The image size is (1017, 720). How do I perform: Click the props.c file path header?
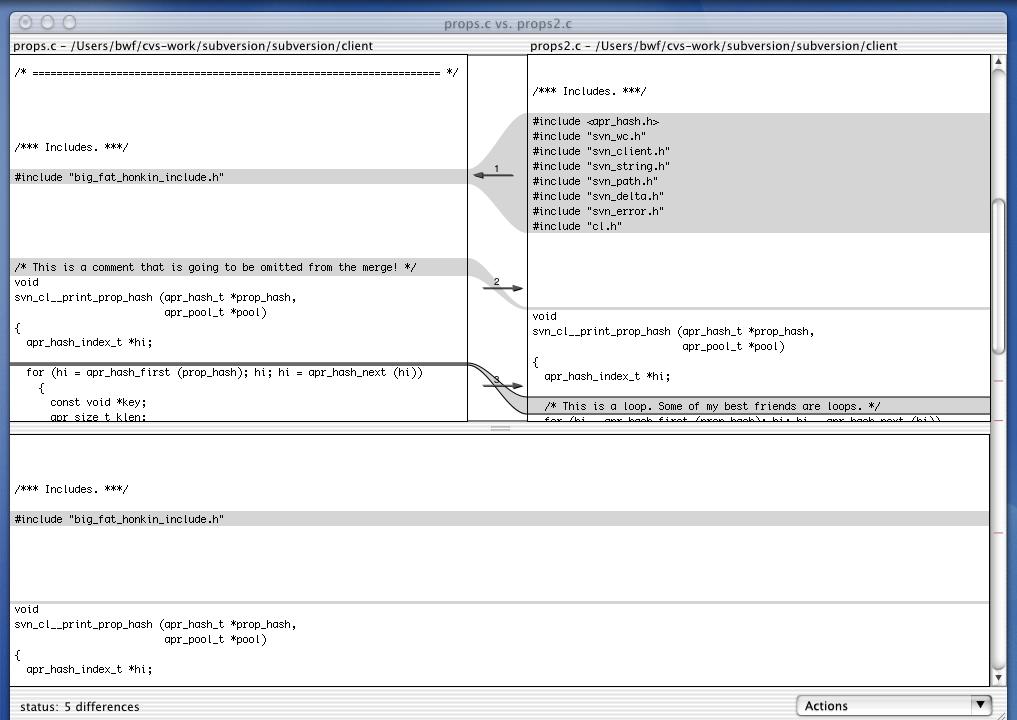193,45
